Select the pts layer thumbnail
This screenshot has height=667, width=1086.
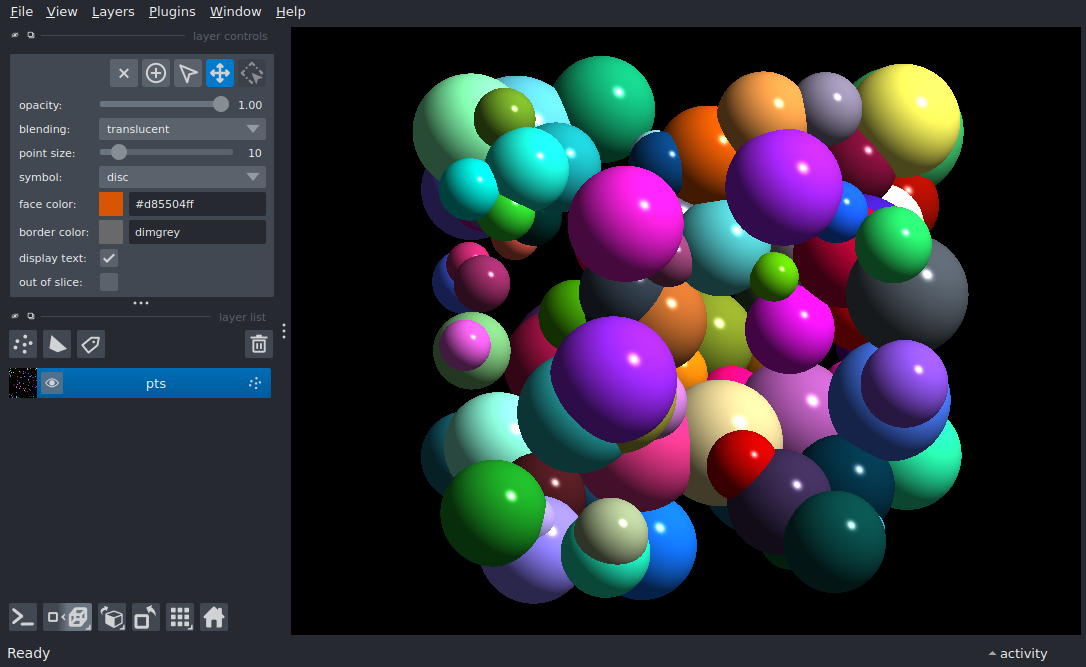coord(23,383)
